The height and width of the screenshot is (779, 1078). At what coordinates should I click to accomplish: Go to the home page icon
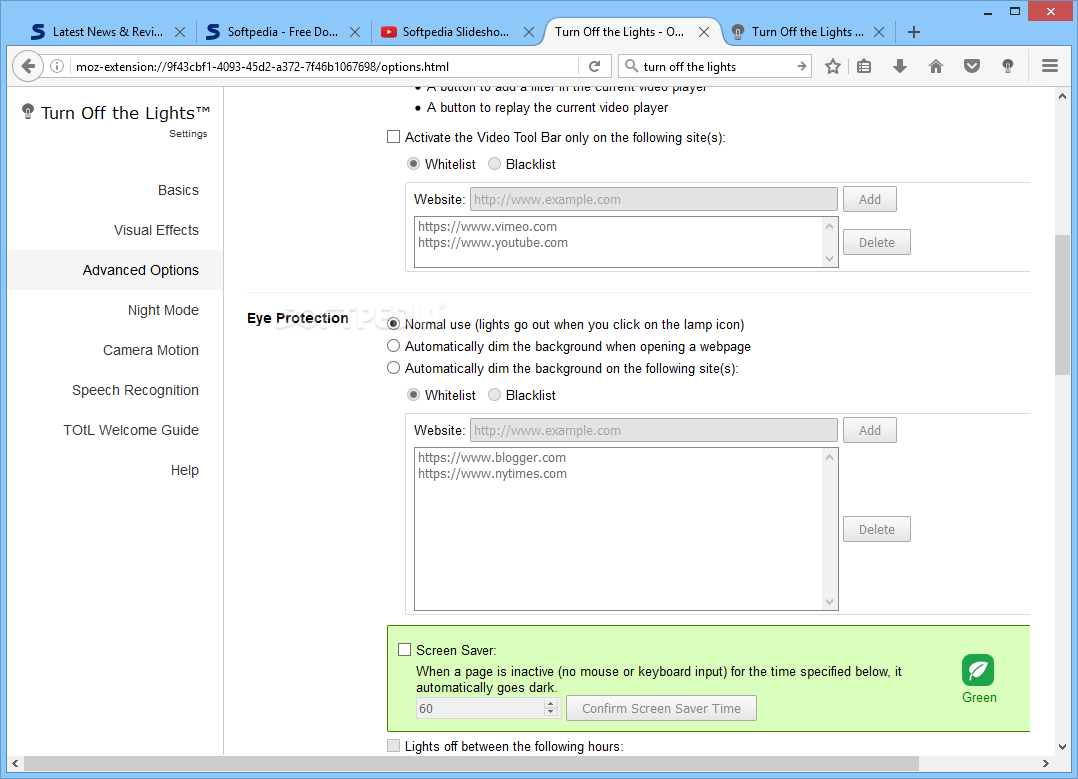click(936, 66)
